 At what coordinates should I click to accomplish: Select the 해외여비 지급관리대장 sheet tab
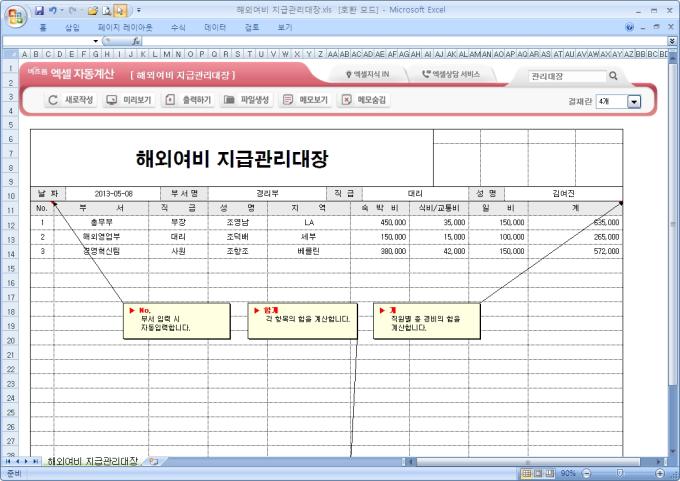pos(93,461)
